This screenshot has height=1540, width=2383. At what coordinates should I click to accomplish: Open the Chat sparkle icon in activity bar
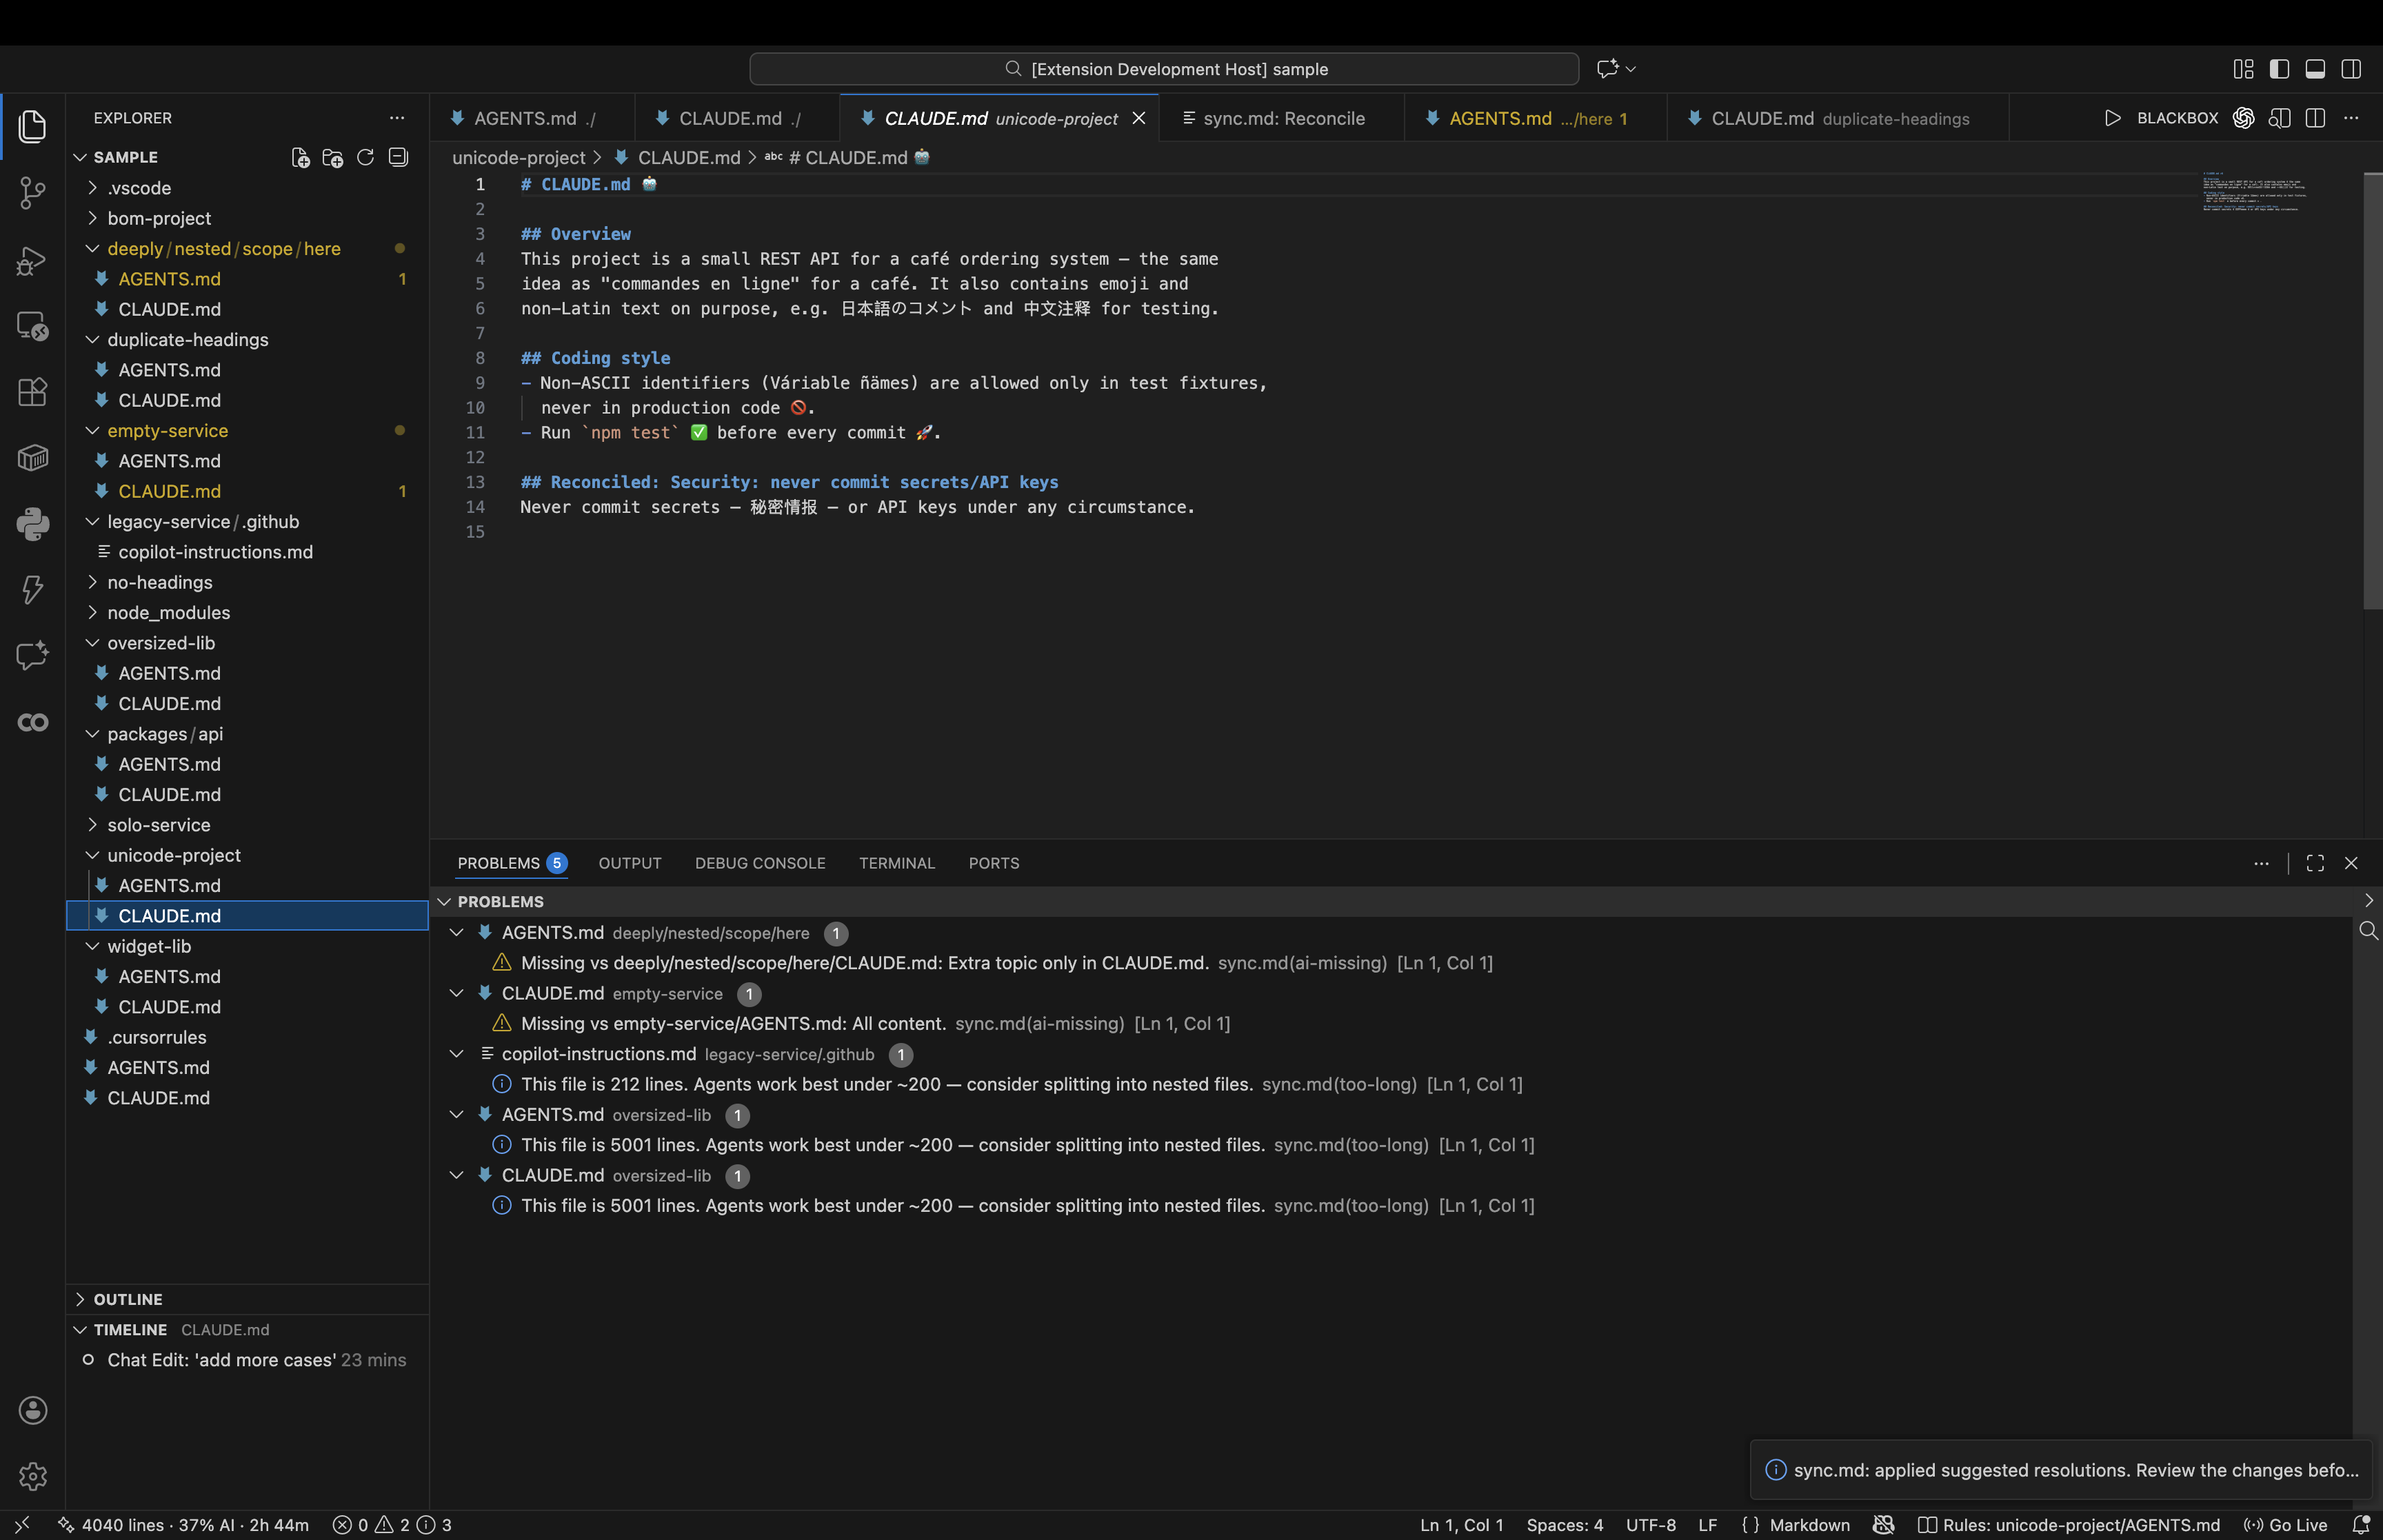point(32,655)
